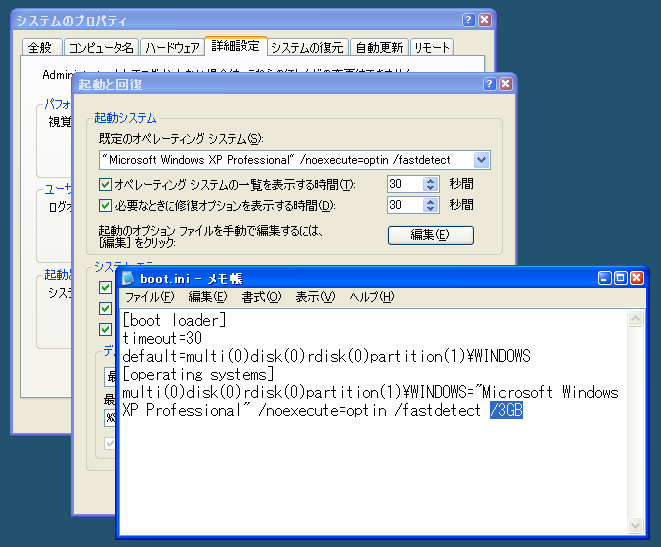The height and width of the screenshot is (547, 661).
Task: Increase recovery options display time spinner
Action: pos(430,201)
